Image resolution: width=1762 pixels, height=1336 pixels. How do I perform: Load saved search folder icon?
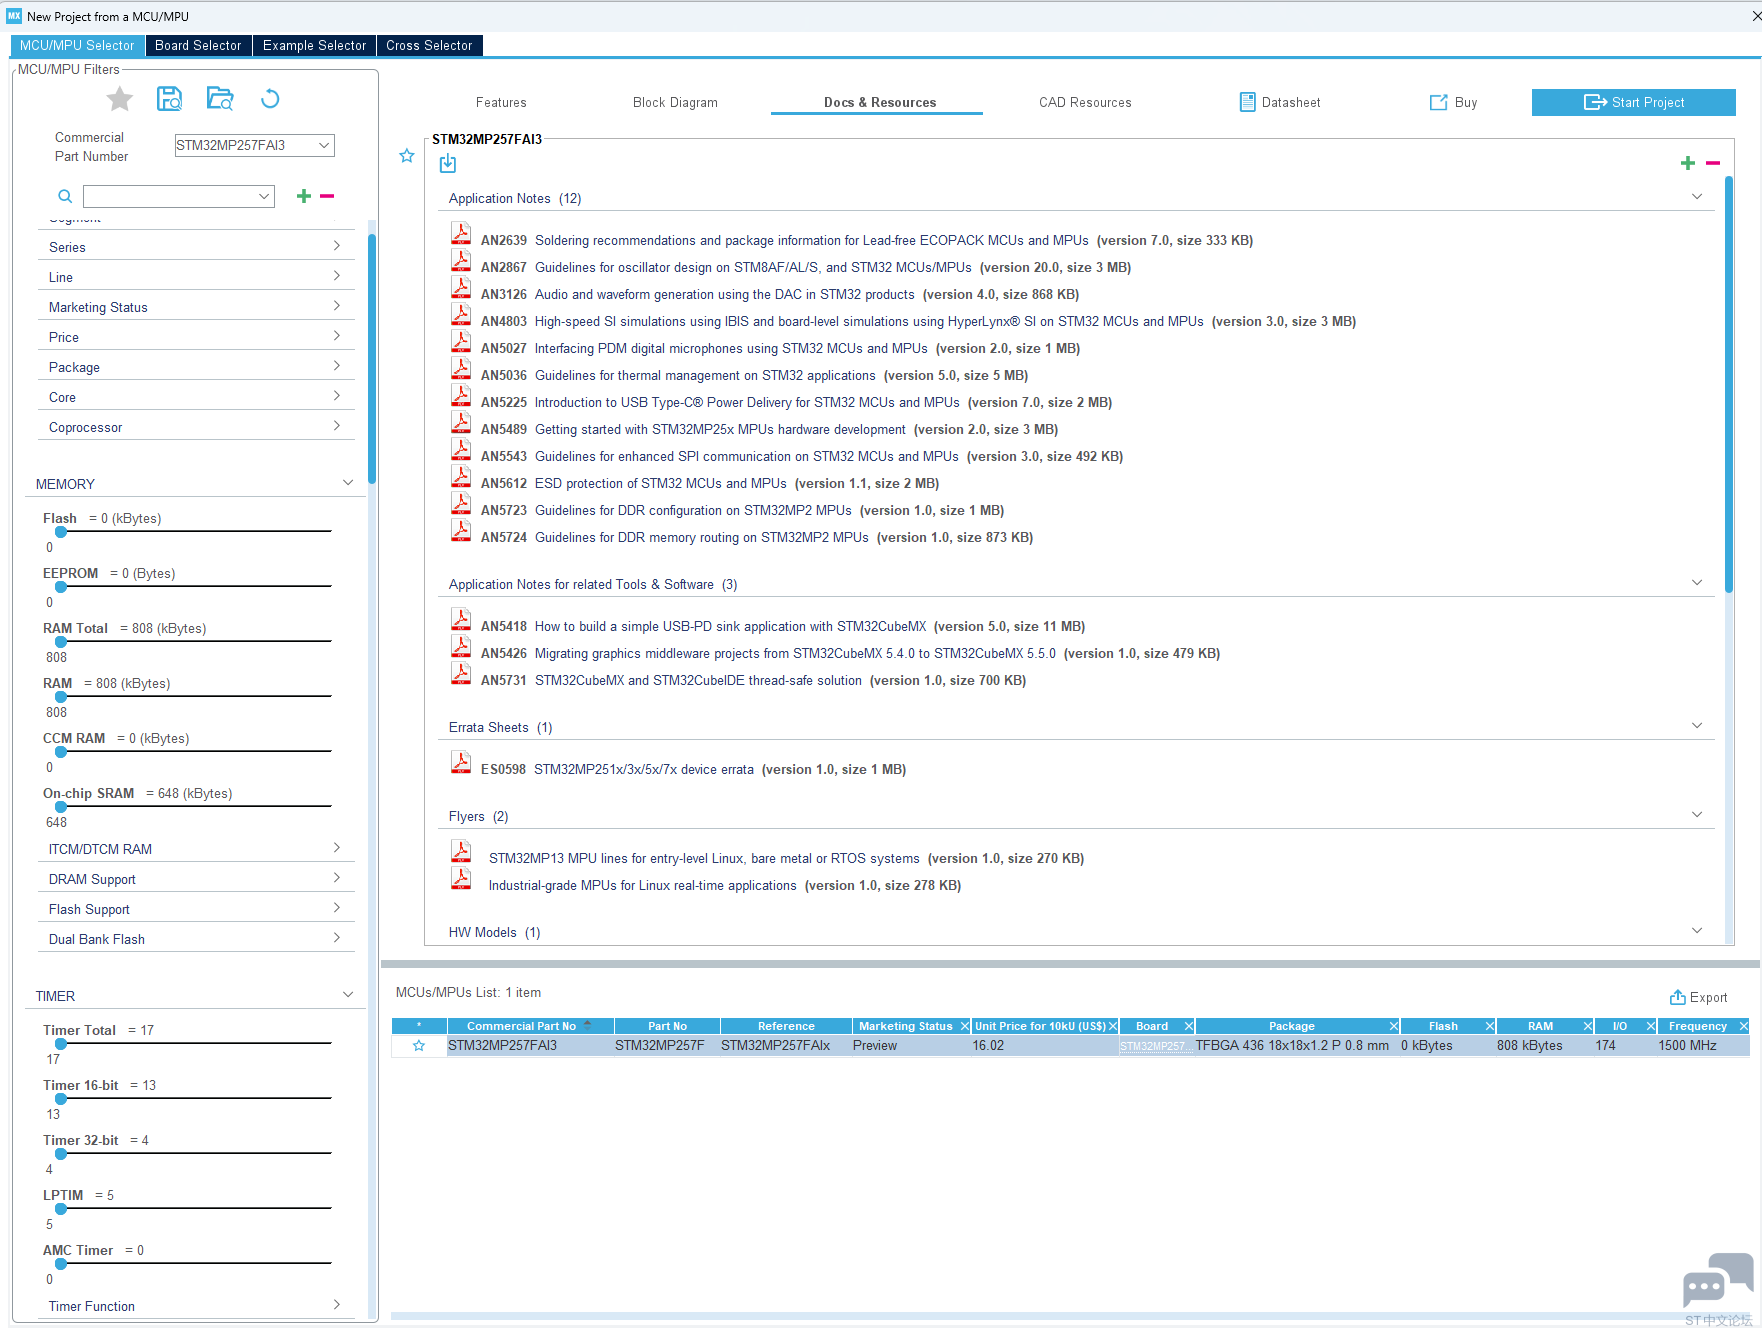220,98
